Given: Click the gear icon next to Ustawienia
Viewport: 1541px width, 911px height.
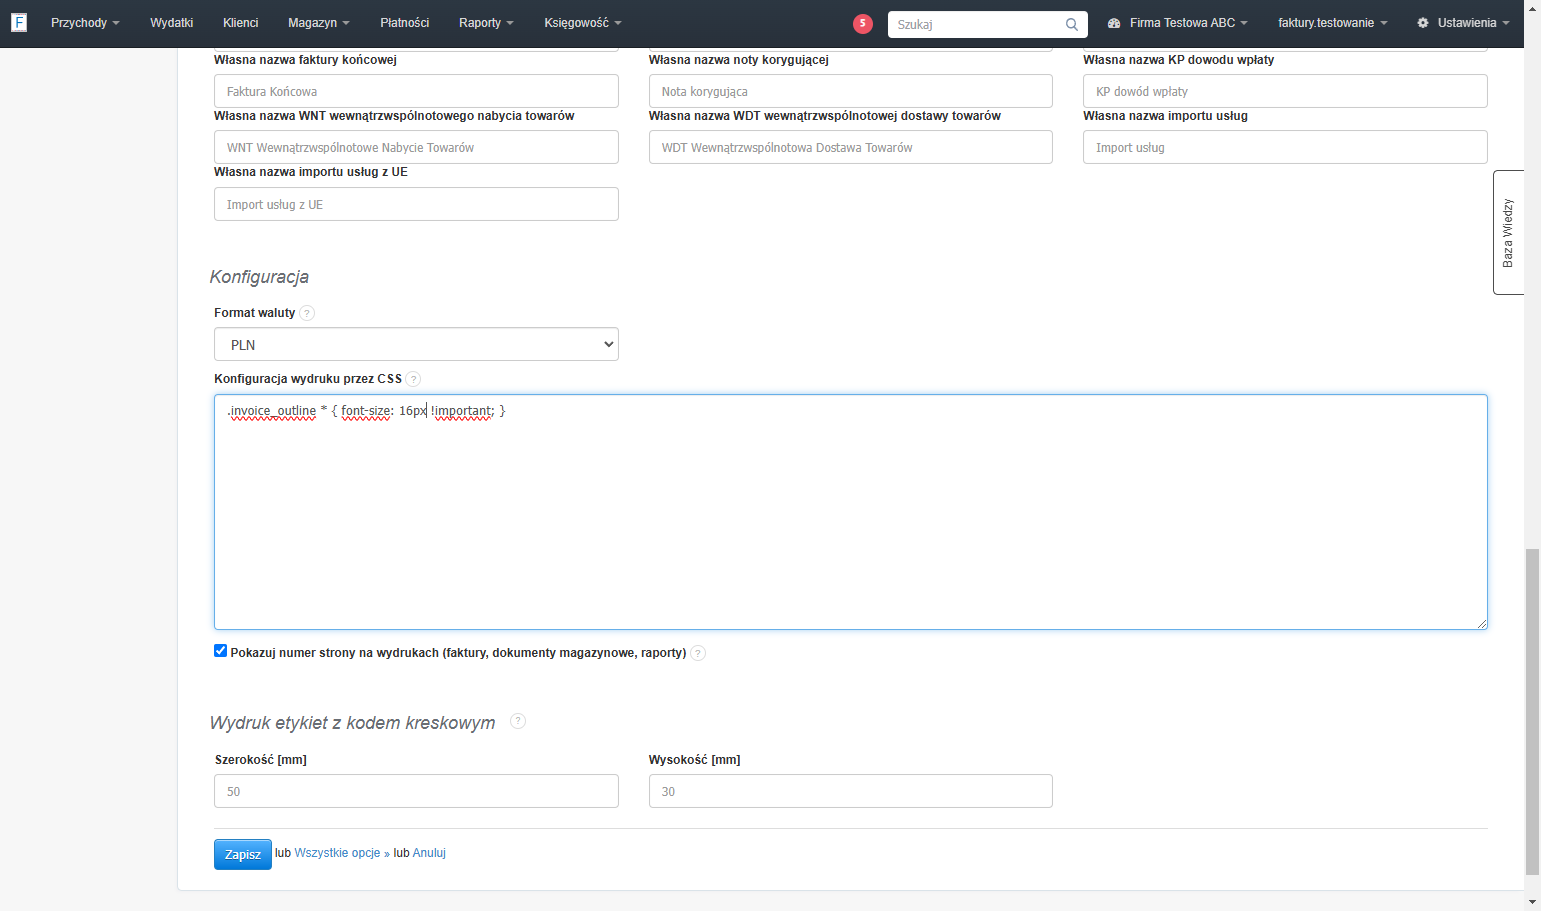Looking at the screenshot, I should (x=1423, y=23).
